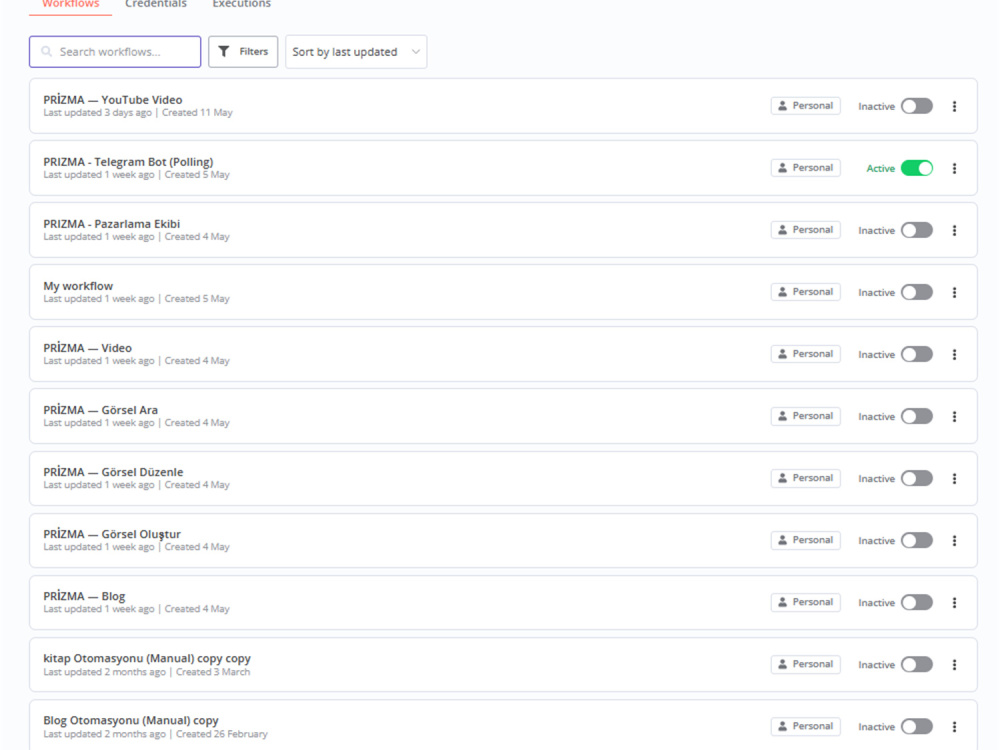Open Blog Otomasyonu (Manual) copy workflow
The height and width of the screenshot is (750, 1000).
pyautogui.click(x=131, y=720)
